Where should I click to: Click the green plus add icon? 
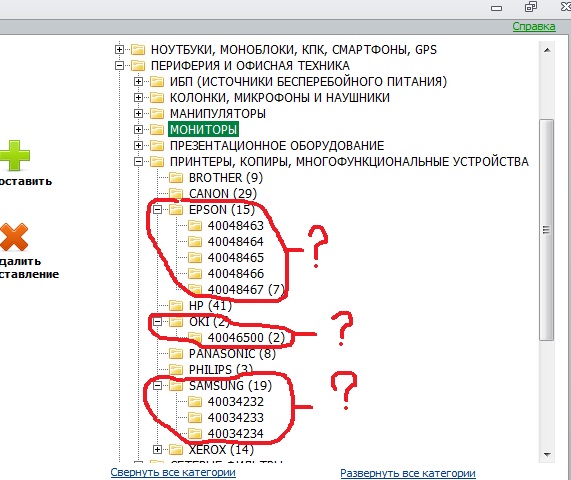[14, 156]
